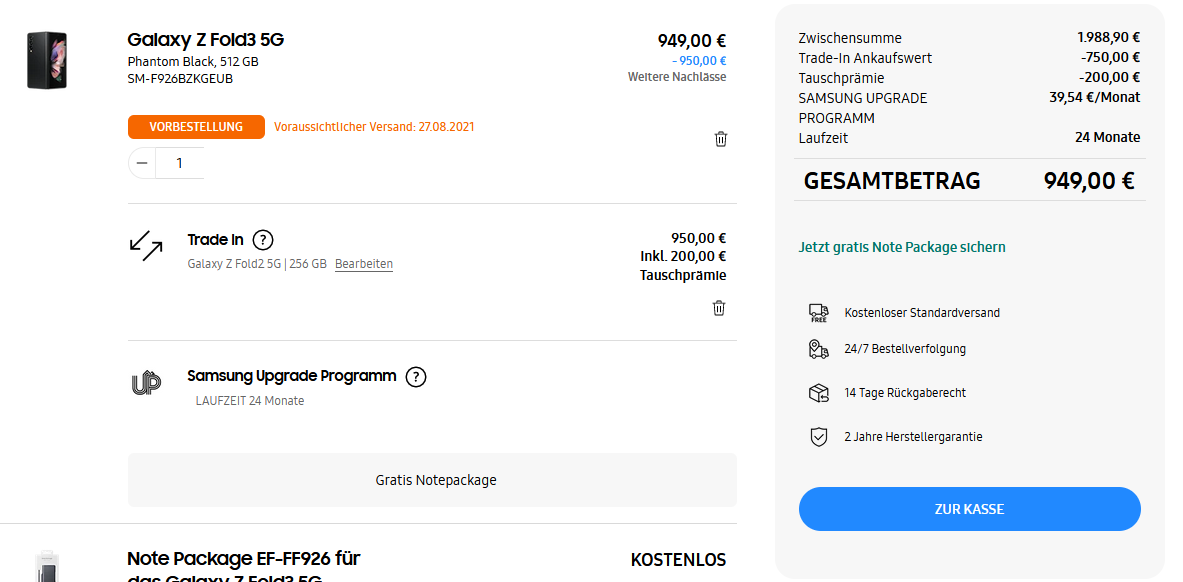The height and width of the screenshot is (582, 1183).
Task: Open Trade In help question mark
Action: point(263,240)
